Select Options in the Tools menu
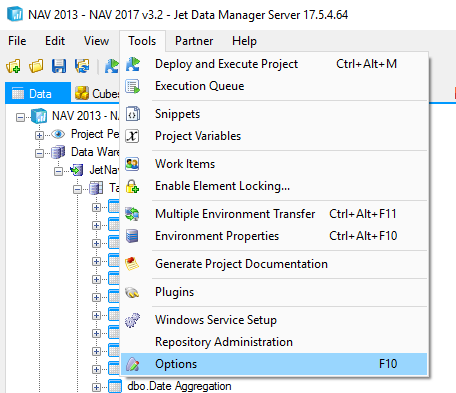456x393 pixels. tap(274, 364)
